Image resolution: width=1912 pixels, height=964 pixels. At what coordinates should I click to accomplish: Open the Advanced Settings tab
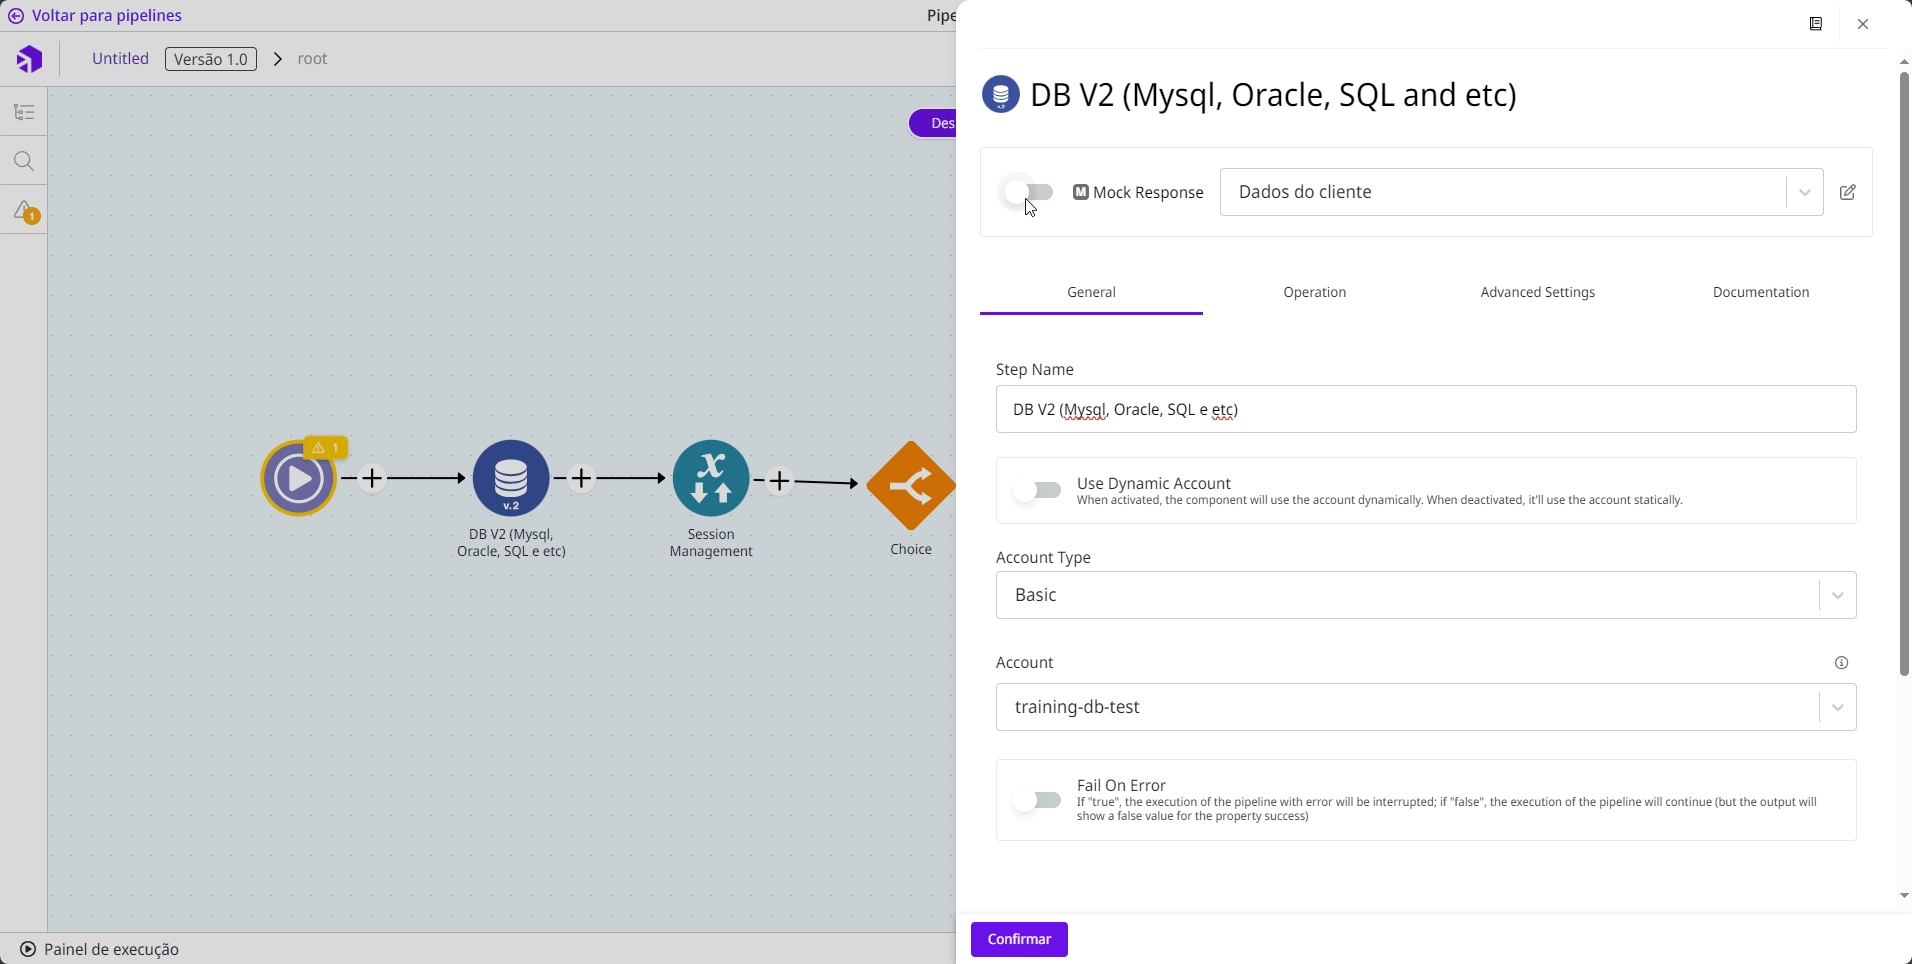(1537, 292)
